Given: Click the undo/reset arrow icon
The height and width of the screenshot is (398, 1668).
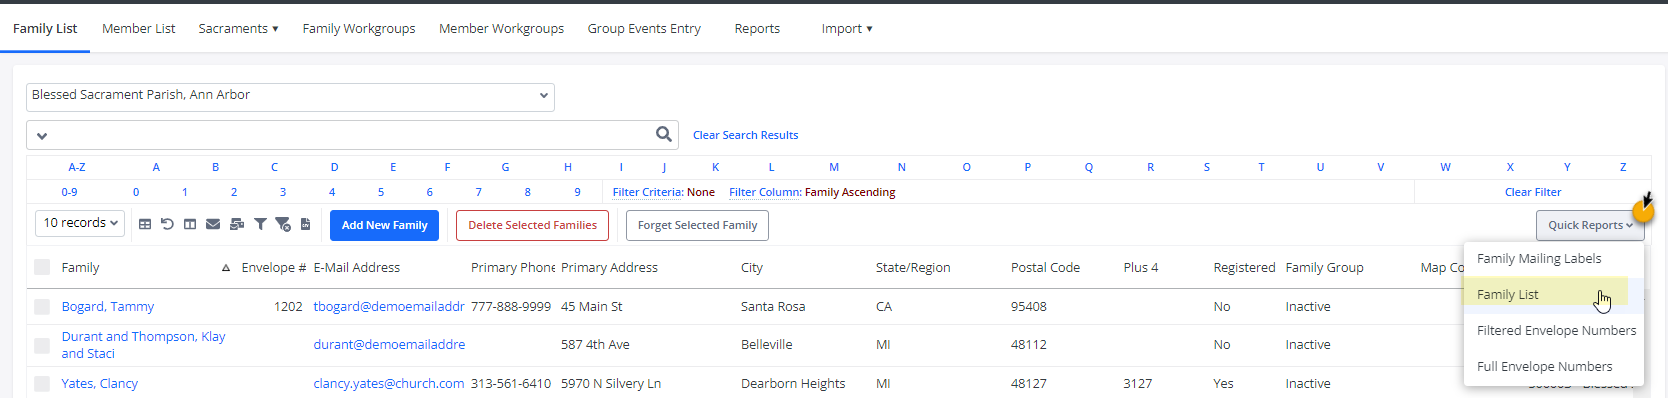Looking at the screenshot, I should click(167, 224).
